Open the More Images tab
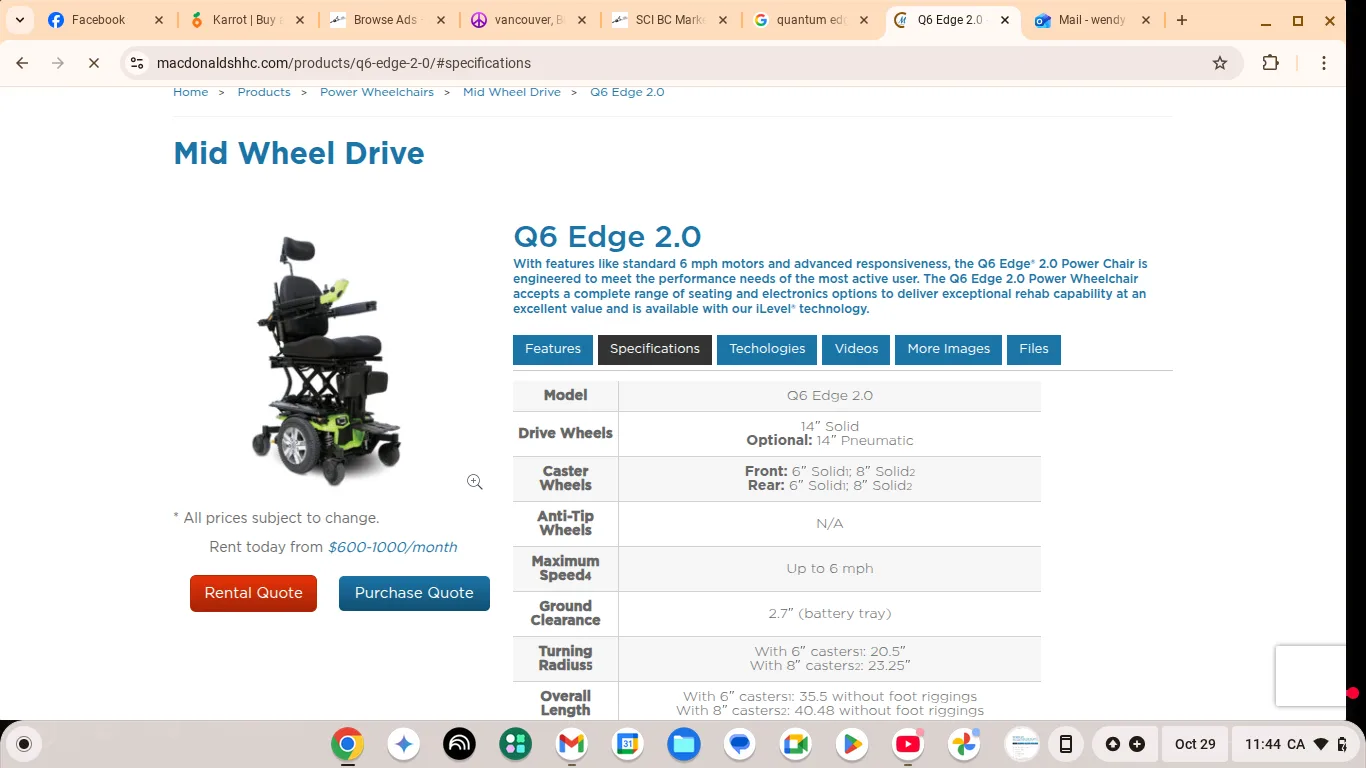 pyautogui.click(x=947, y=349)
